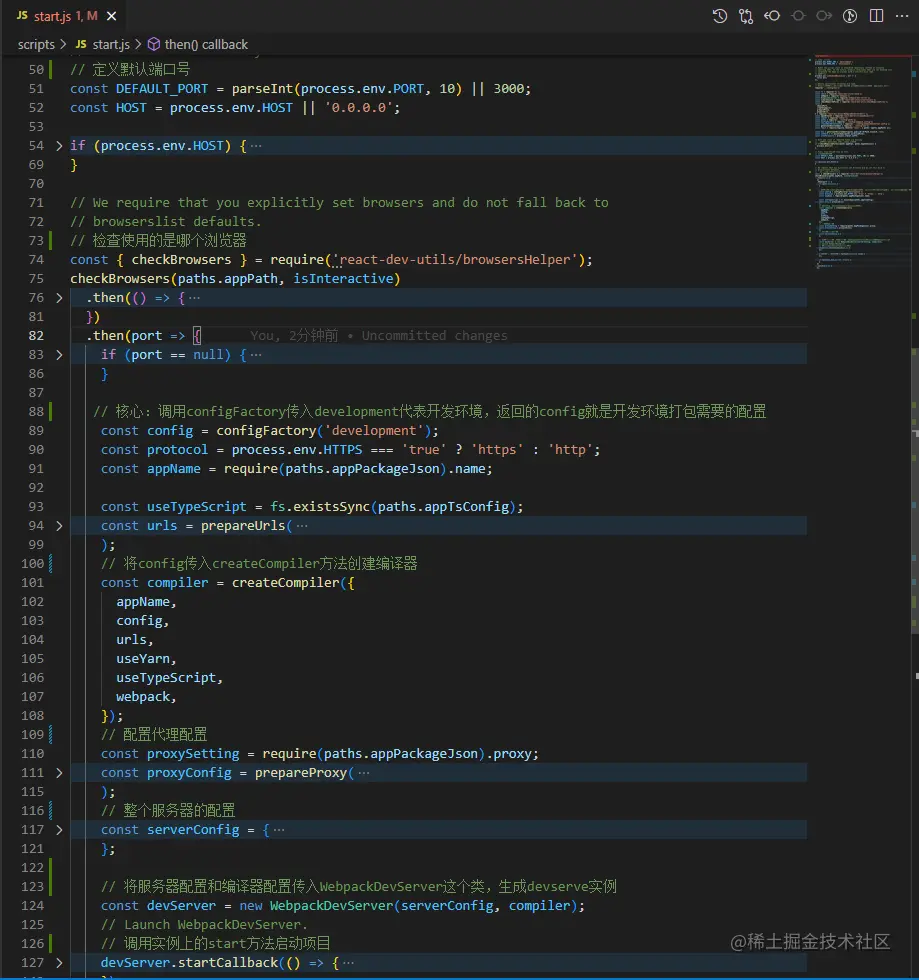919x980 pixels.
Task: Click the blue change marker at line 100
Action: click(x=51, y=564)
